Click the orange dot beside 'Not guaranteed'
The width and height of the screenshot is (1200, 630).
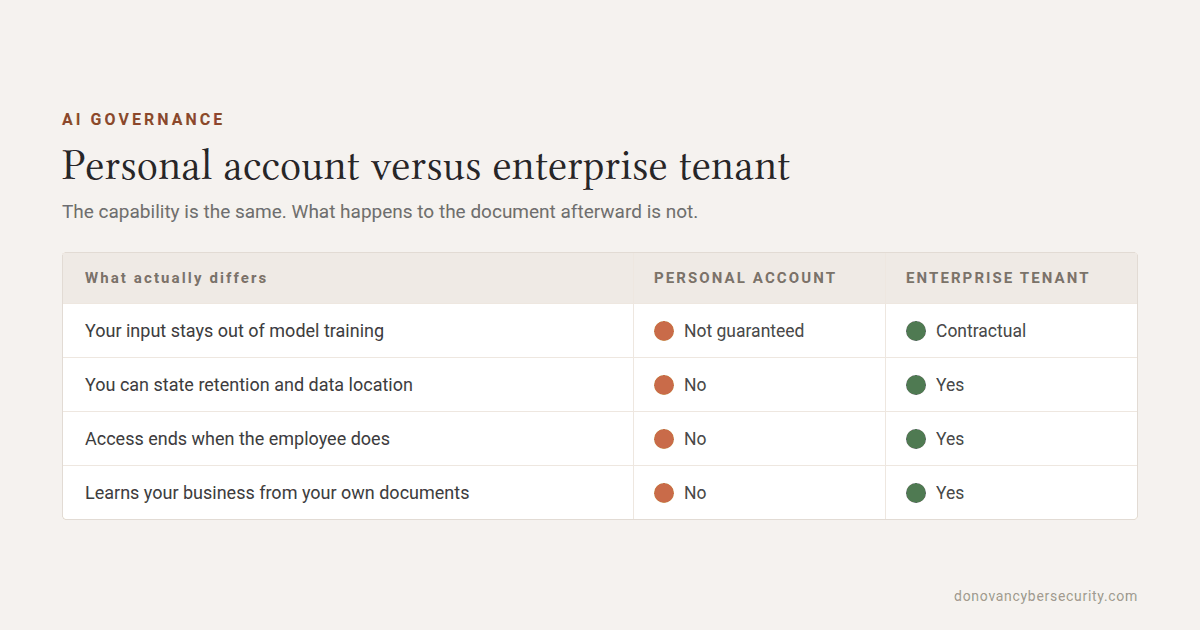coord(664,331)
